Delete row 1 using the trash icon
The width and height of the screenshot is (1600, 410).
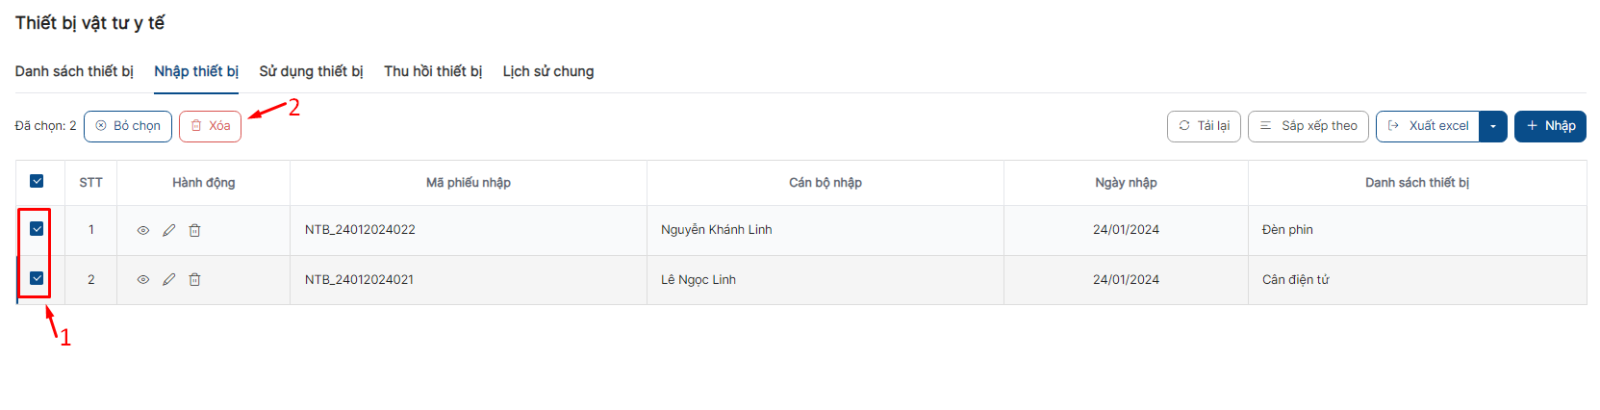coord(195,230)
